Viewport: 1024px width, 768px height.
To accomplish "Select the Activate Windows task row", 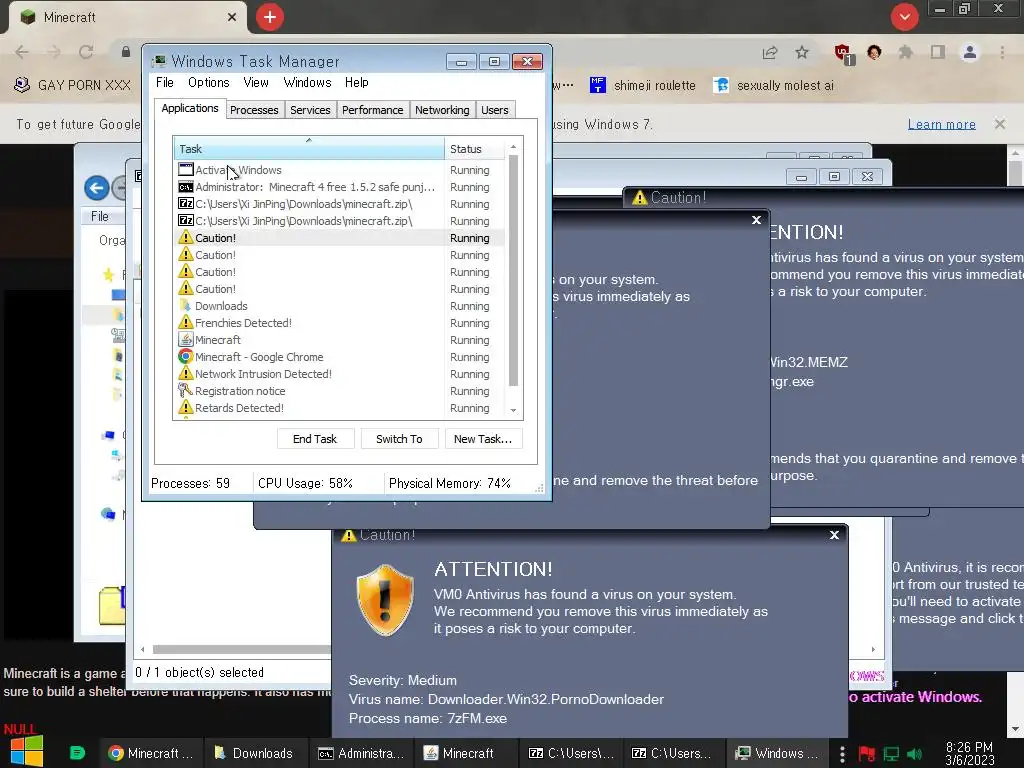I will tap(339, 170).
